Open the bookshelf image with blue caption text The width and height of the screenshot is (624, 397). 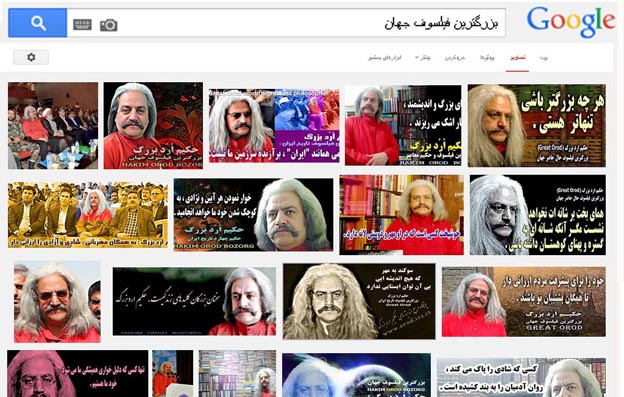[401, 215]
